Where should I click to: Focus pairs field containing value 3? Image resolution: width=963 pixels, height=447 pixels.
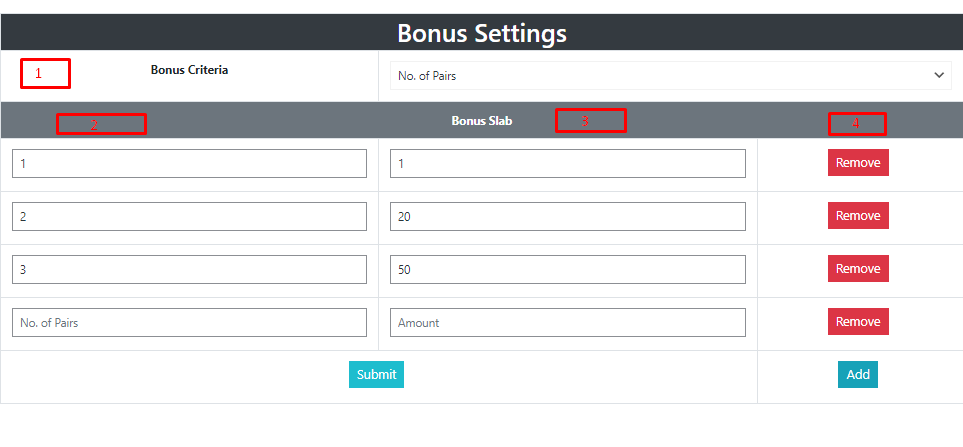tap(190, 270)
